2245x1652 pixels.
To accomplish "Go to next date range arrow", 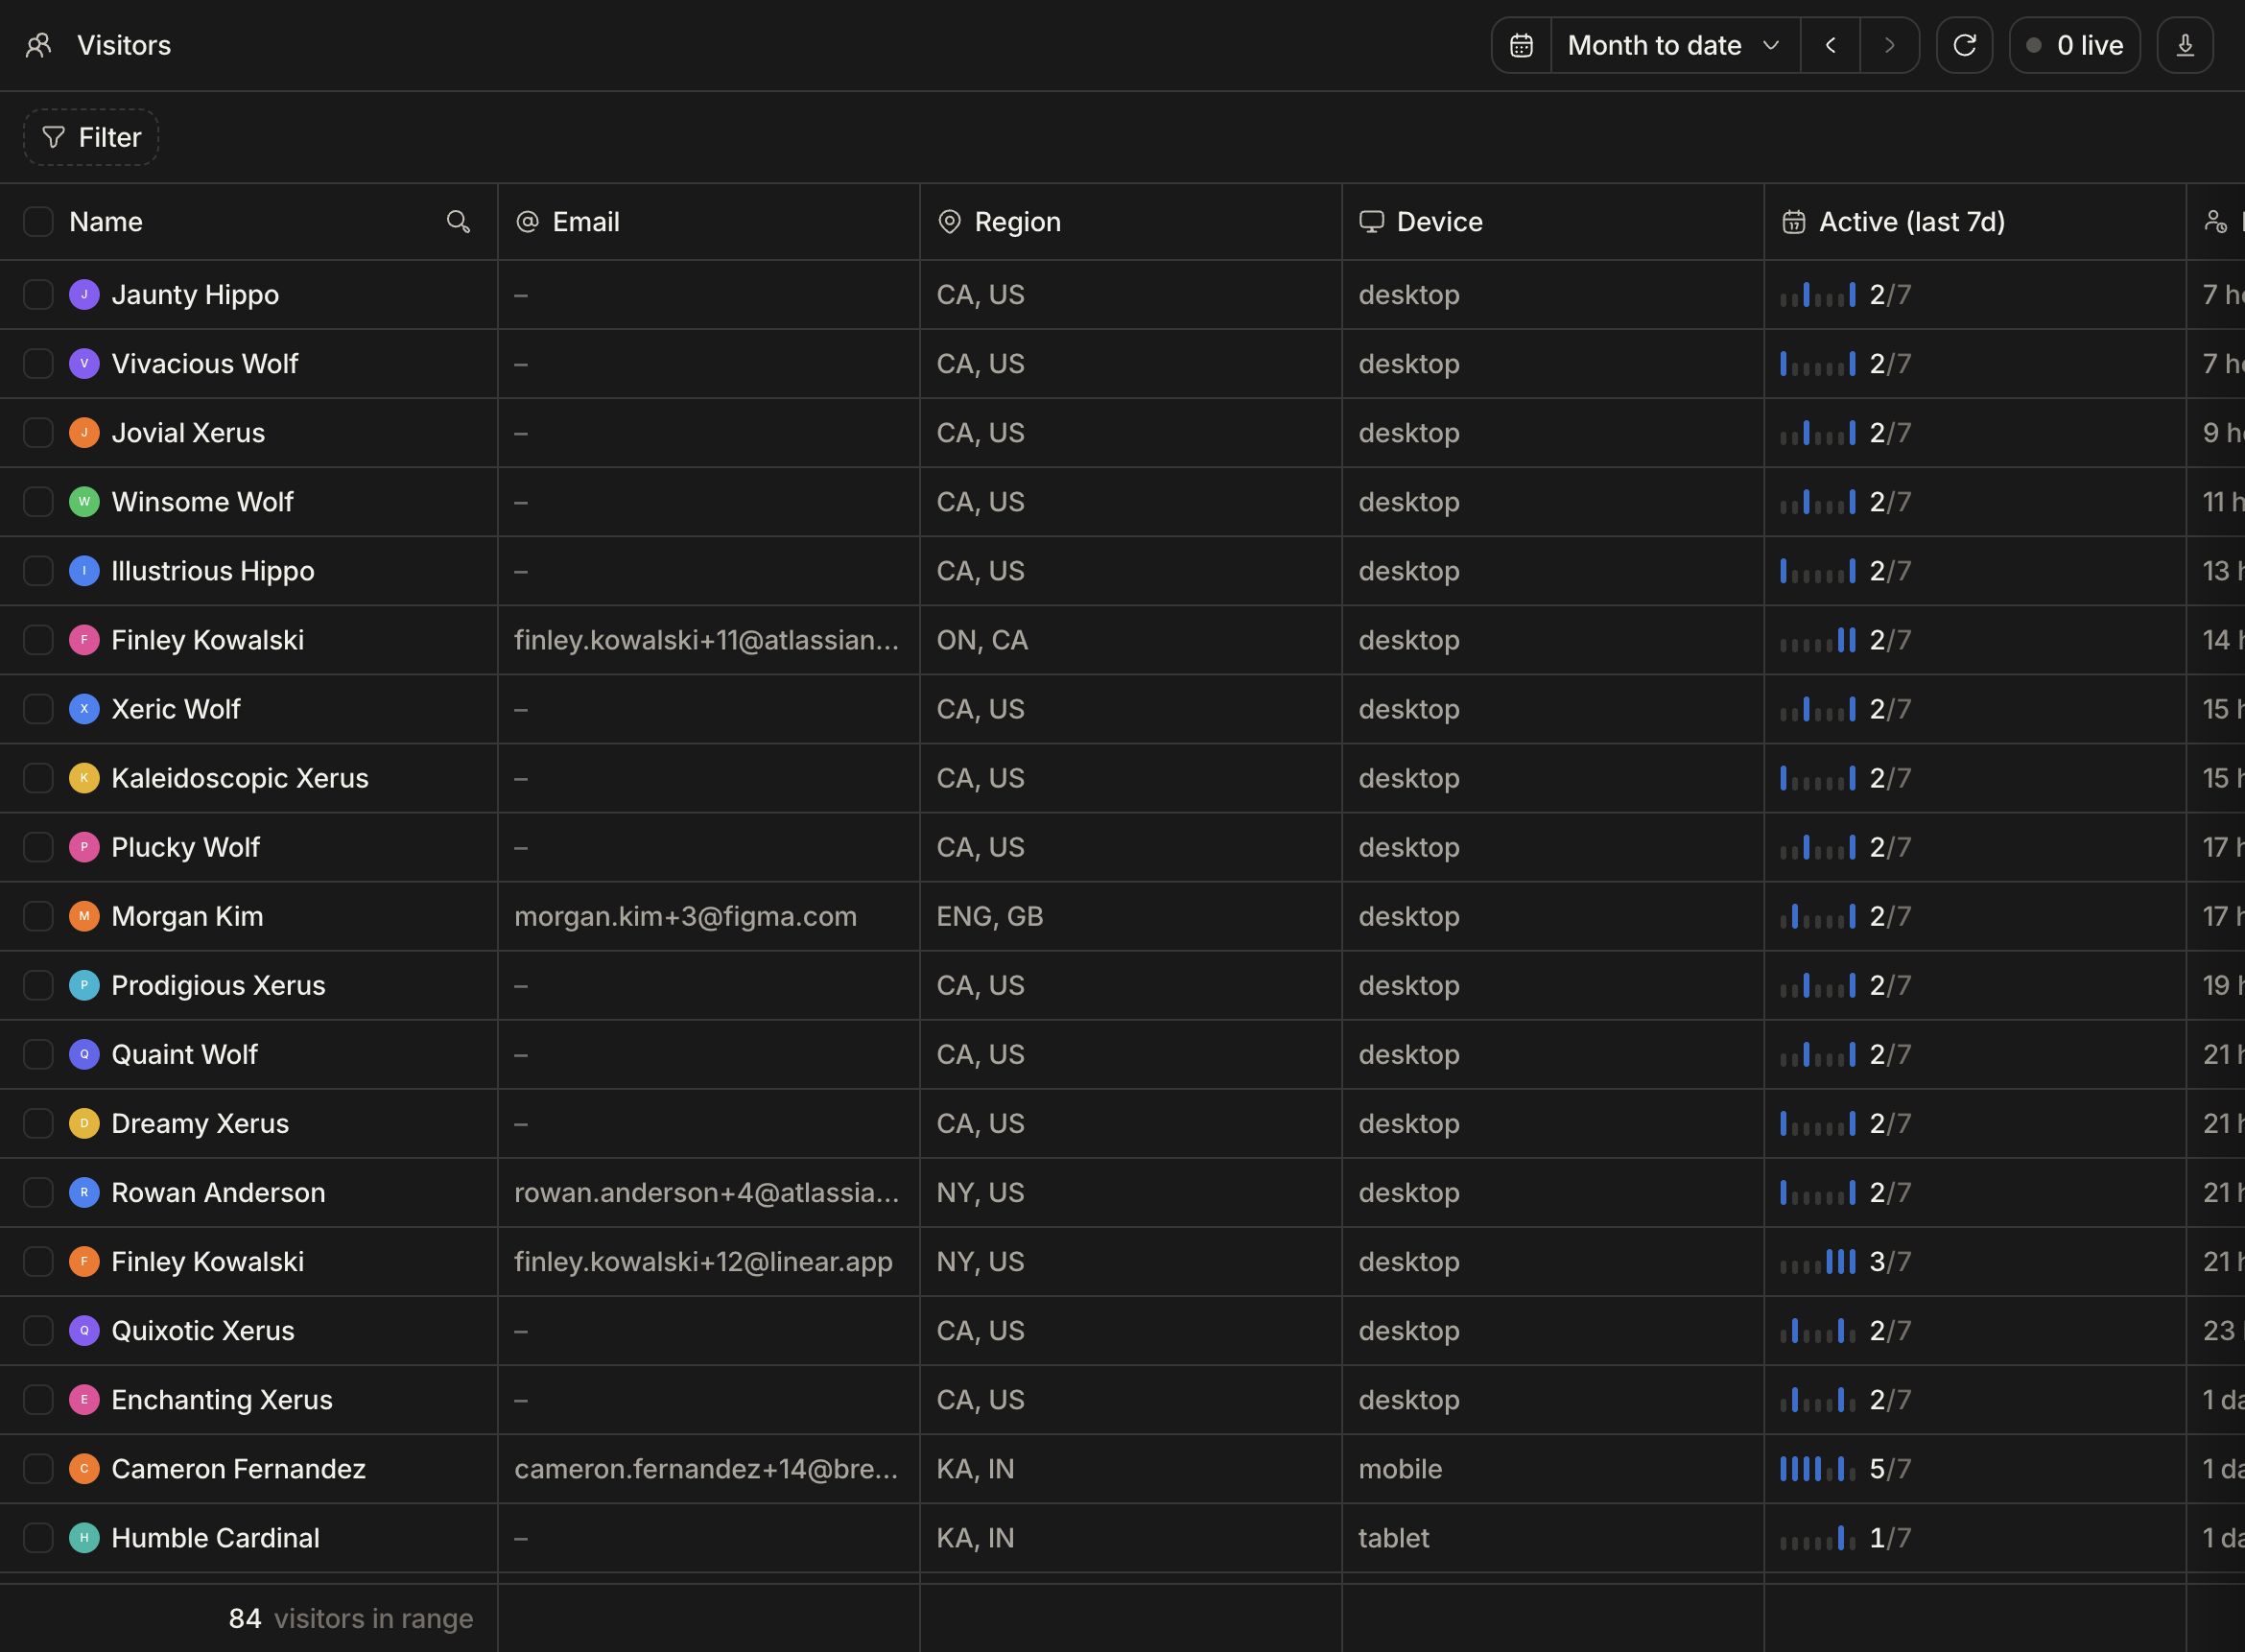I will 1889,45.
